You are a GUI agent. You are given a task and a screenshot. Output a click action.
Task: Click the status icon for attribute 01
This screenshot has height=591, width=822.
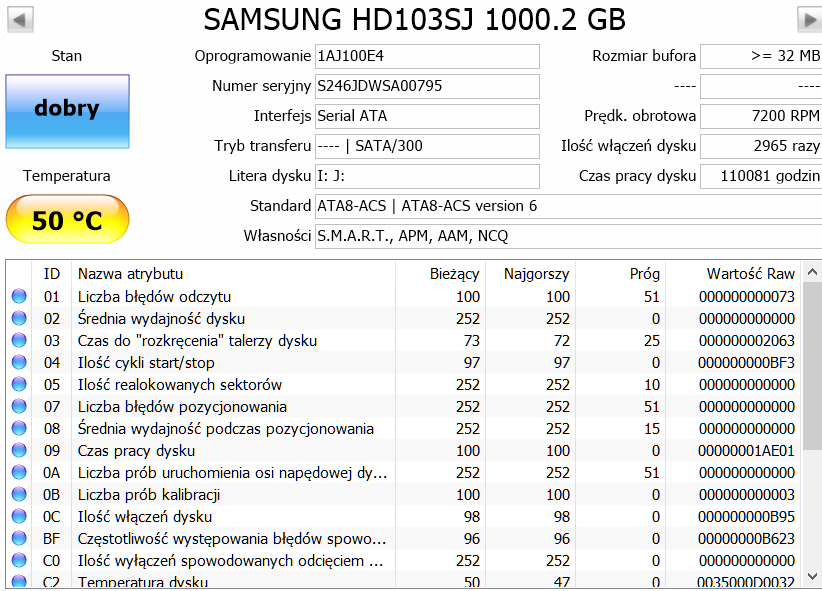point(19,297)
